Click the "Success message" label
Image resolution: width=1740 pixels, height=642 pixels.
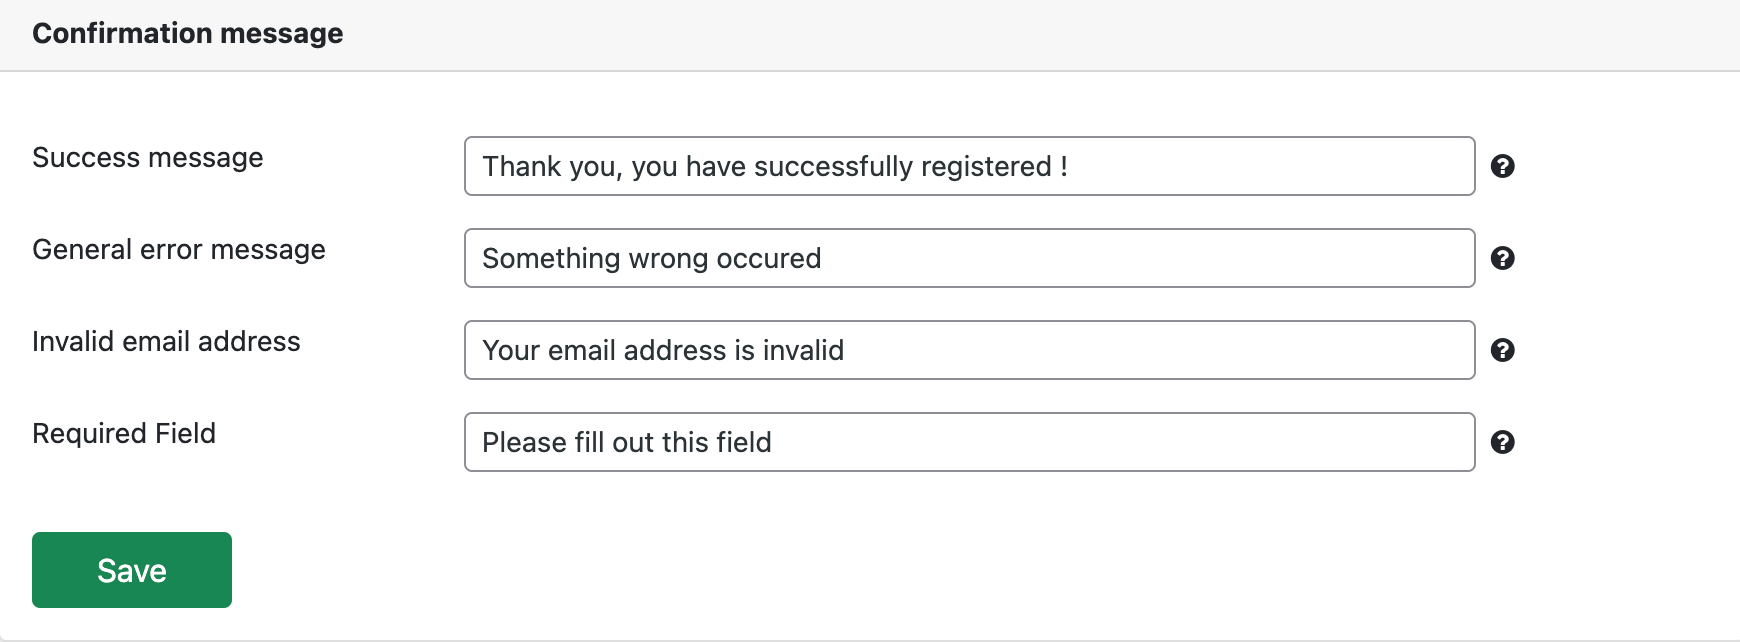pos(148,158)
